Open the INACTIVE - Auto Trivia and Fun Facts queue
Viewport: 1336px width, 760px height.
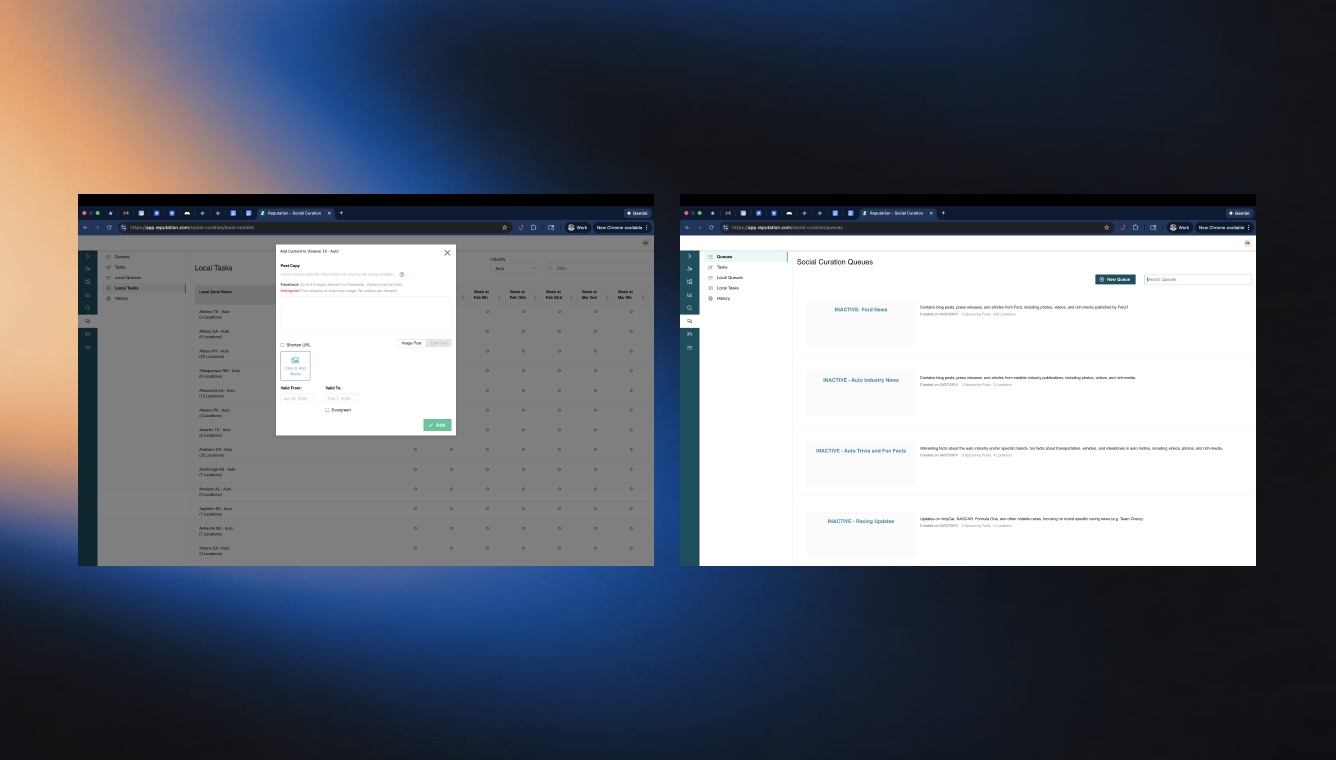click(x=861, y=451)
